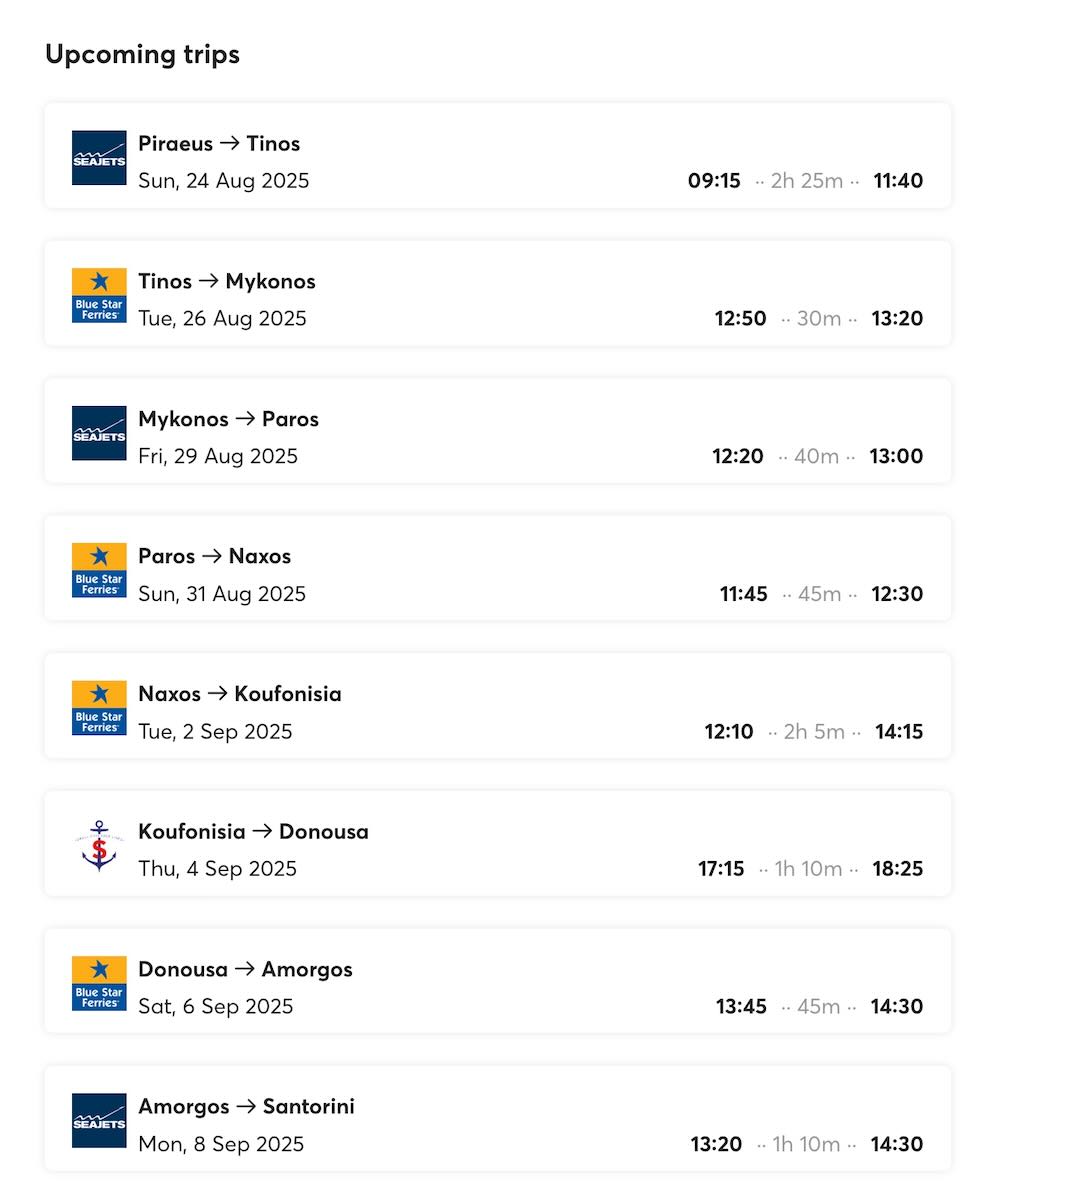Image resolution: width=1080 pixels, height=1198 pixels.
Task: Select the Donousa → Amorgos route title
Action: point(245,969)
